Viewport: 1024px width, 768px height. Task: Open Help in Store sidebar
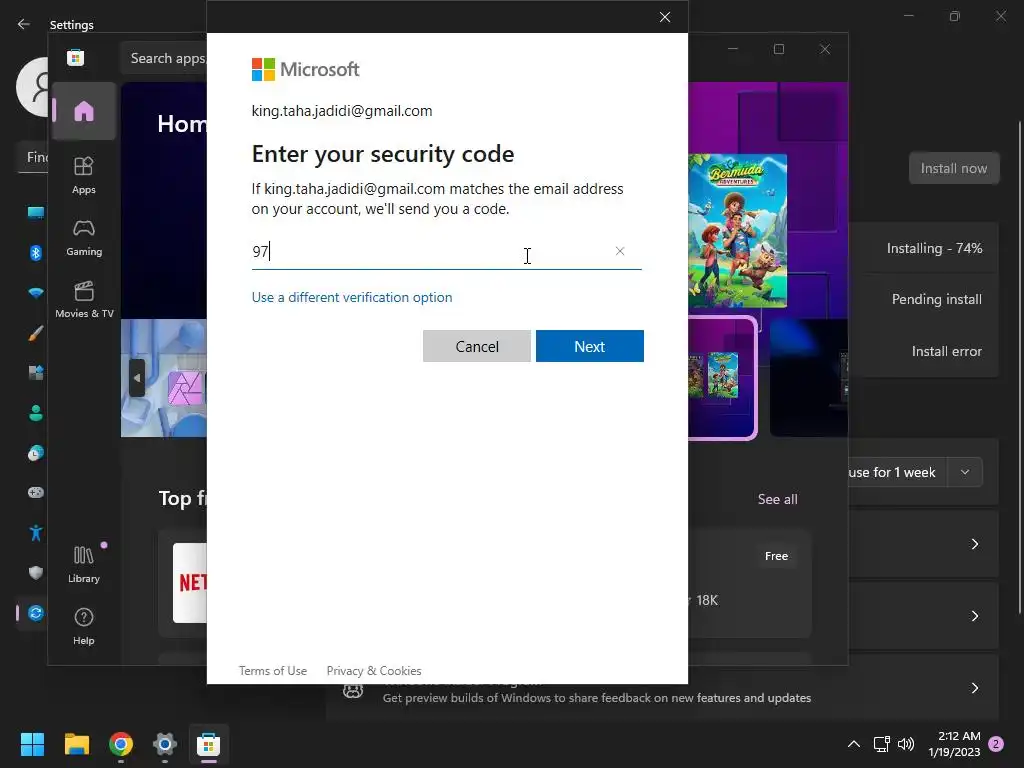click(x=84, y=626)
